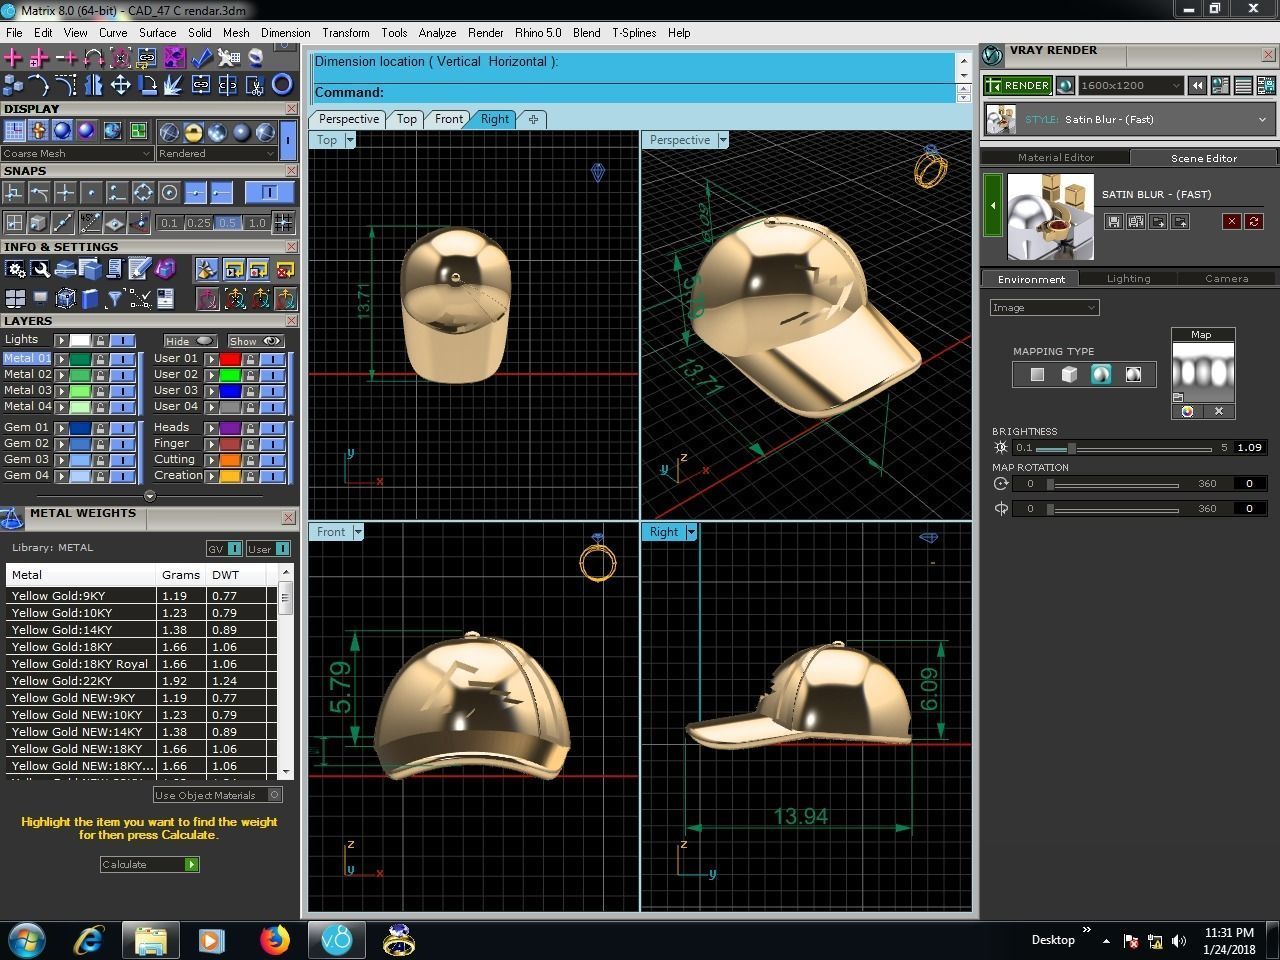1280x960 pixels.
Task: Click the blue book icon
Action: pyautogui.click(x=90, y=298)
